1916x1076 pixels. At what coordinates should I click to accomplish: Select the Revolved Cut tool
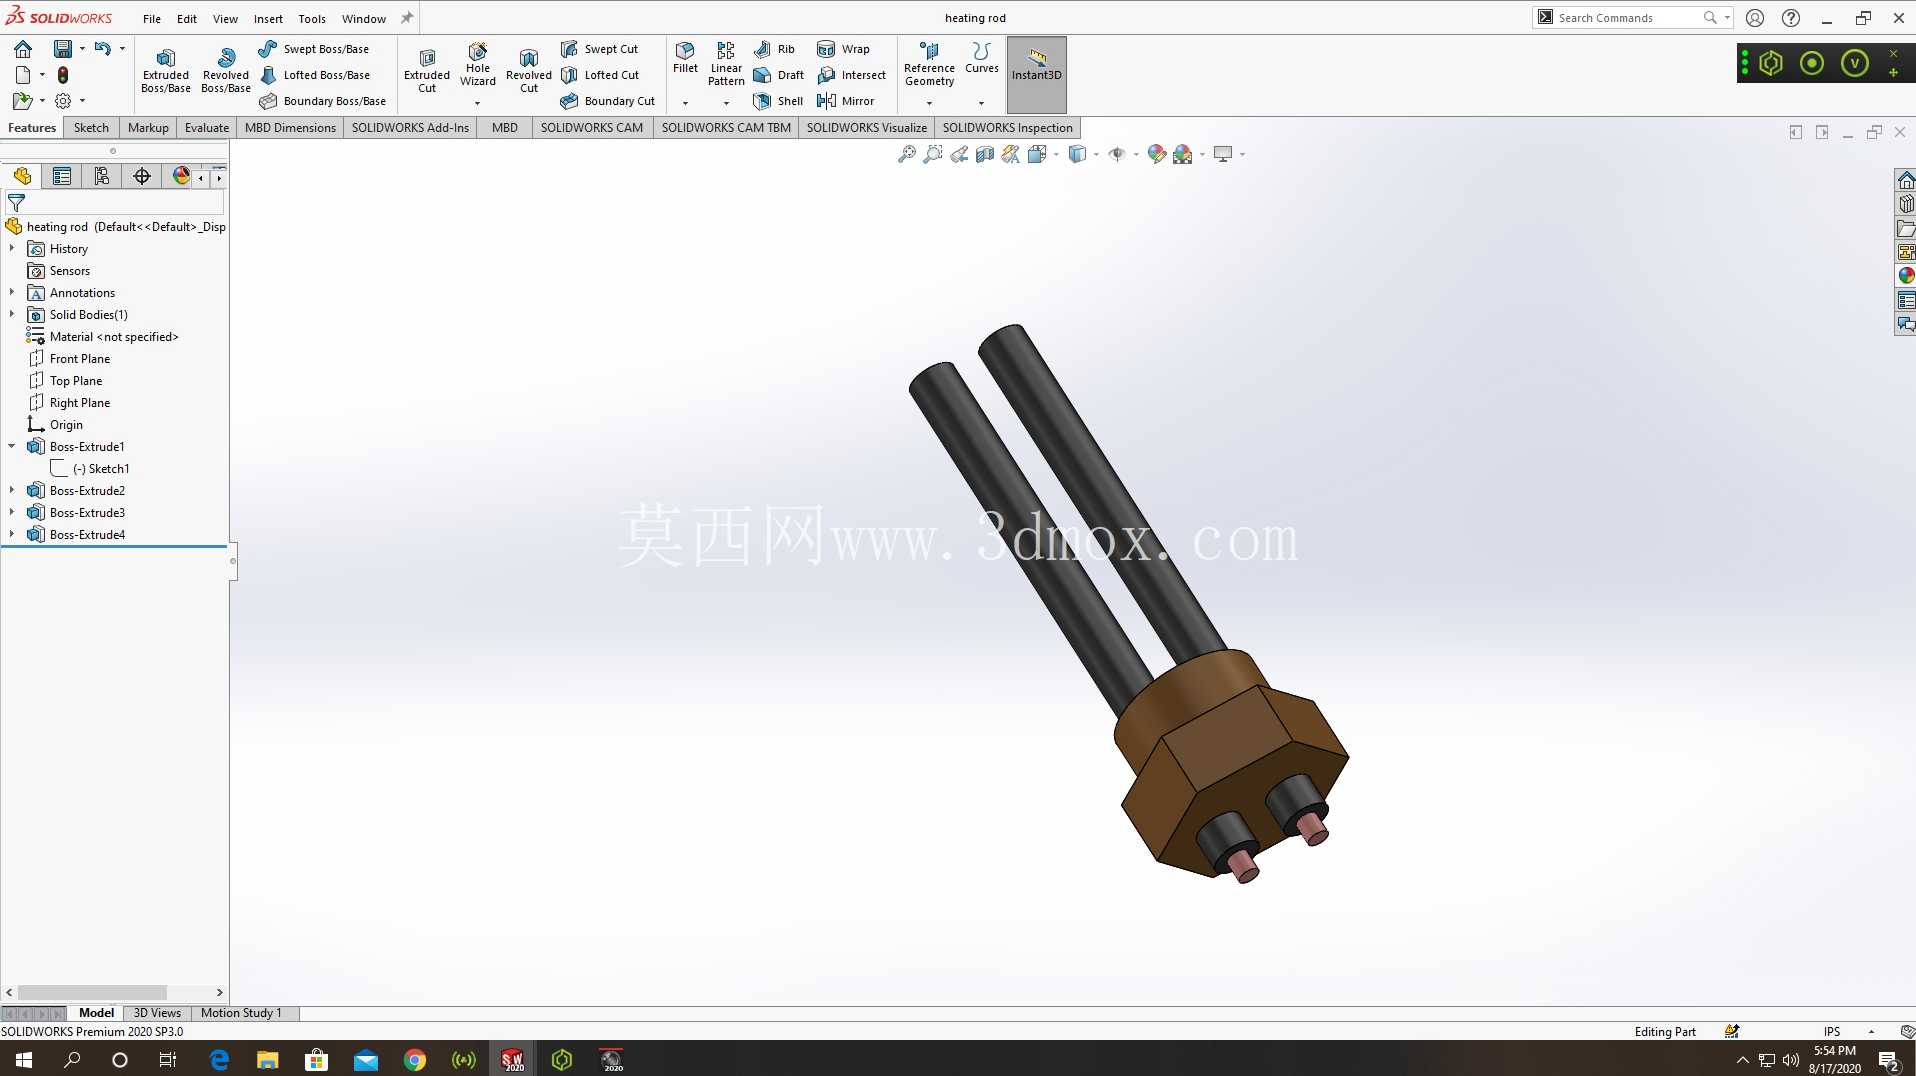(x=529, y=70)
